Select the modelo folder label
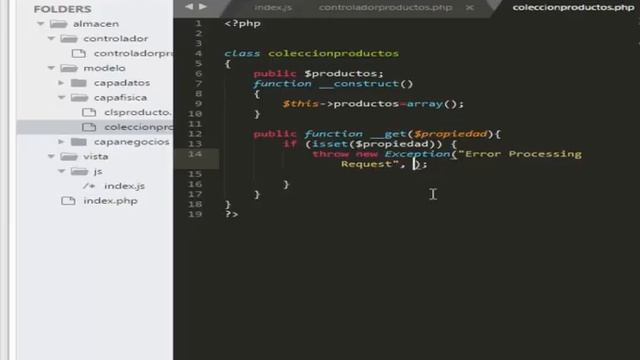 coord(104,68)
